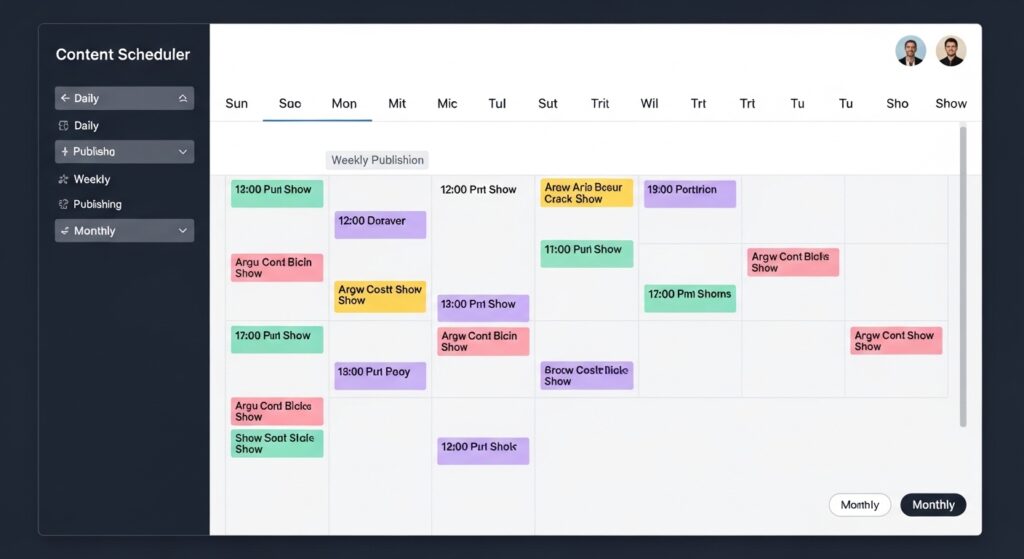Select the Wil day tab

(649, 103)
